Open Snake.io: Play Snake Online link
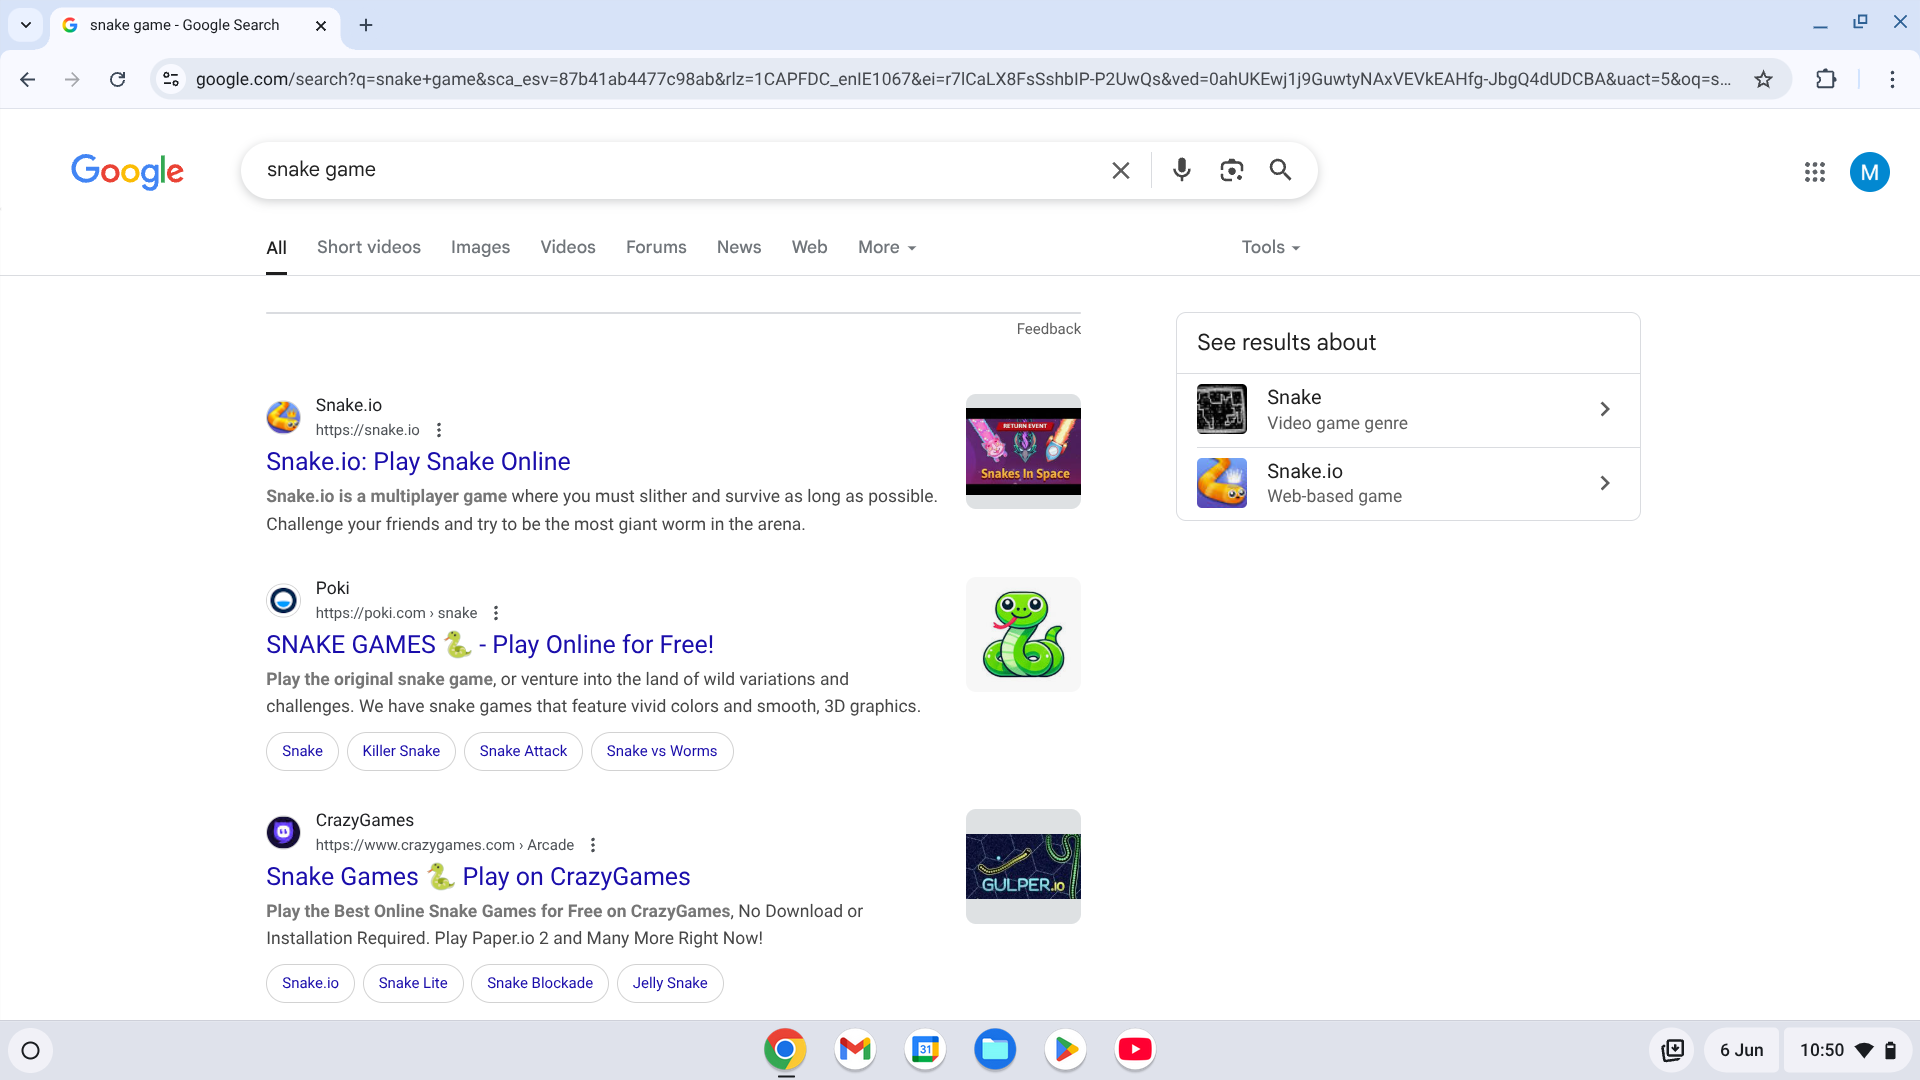The width and height of the screenshot is (1920, 1080). tap(418, 461)
